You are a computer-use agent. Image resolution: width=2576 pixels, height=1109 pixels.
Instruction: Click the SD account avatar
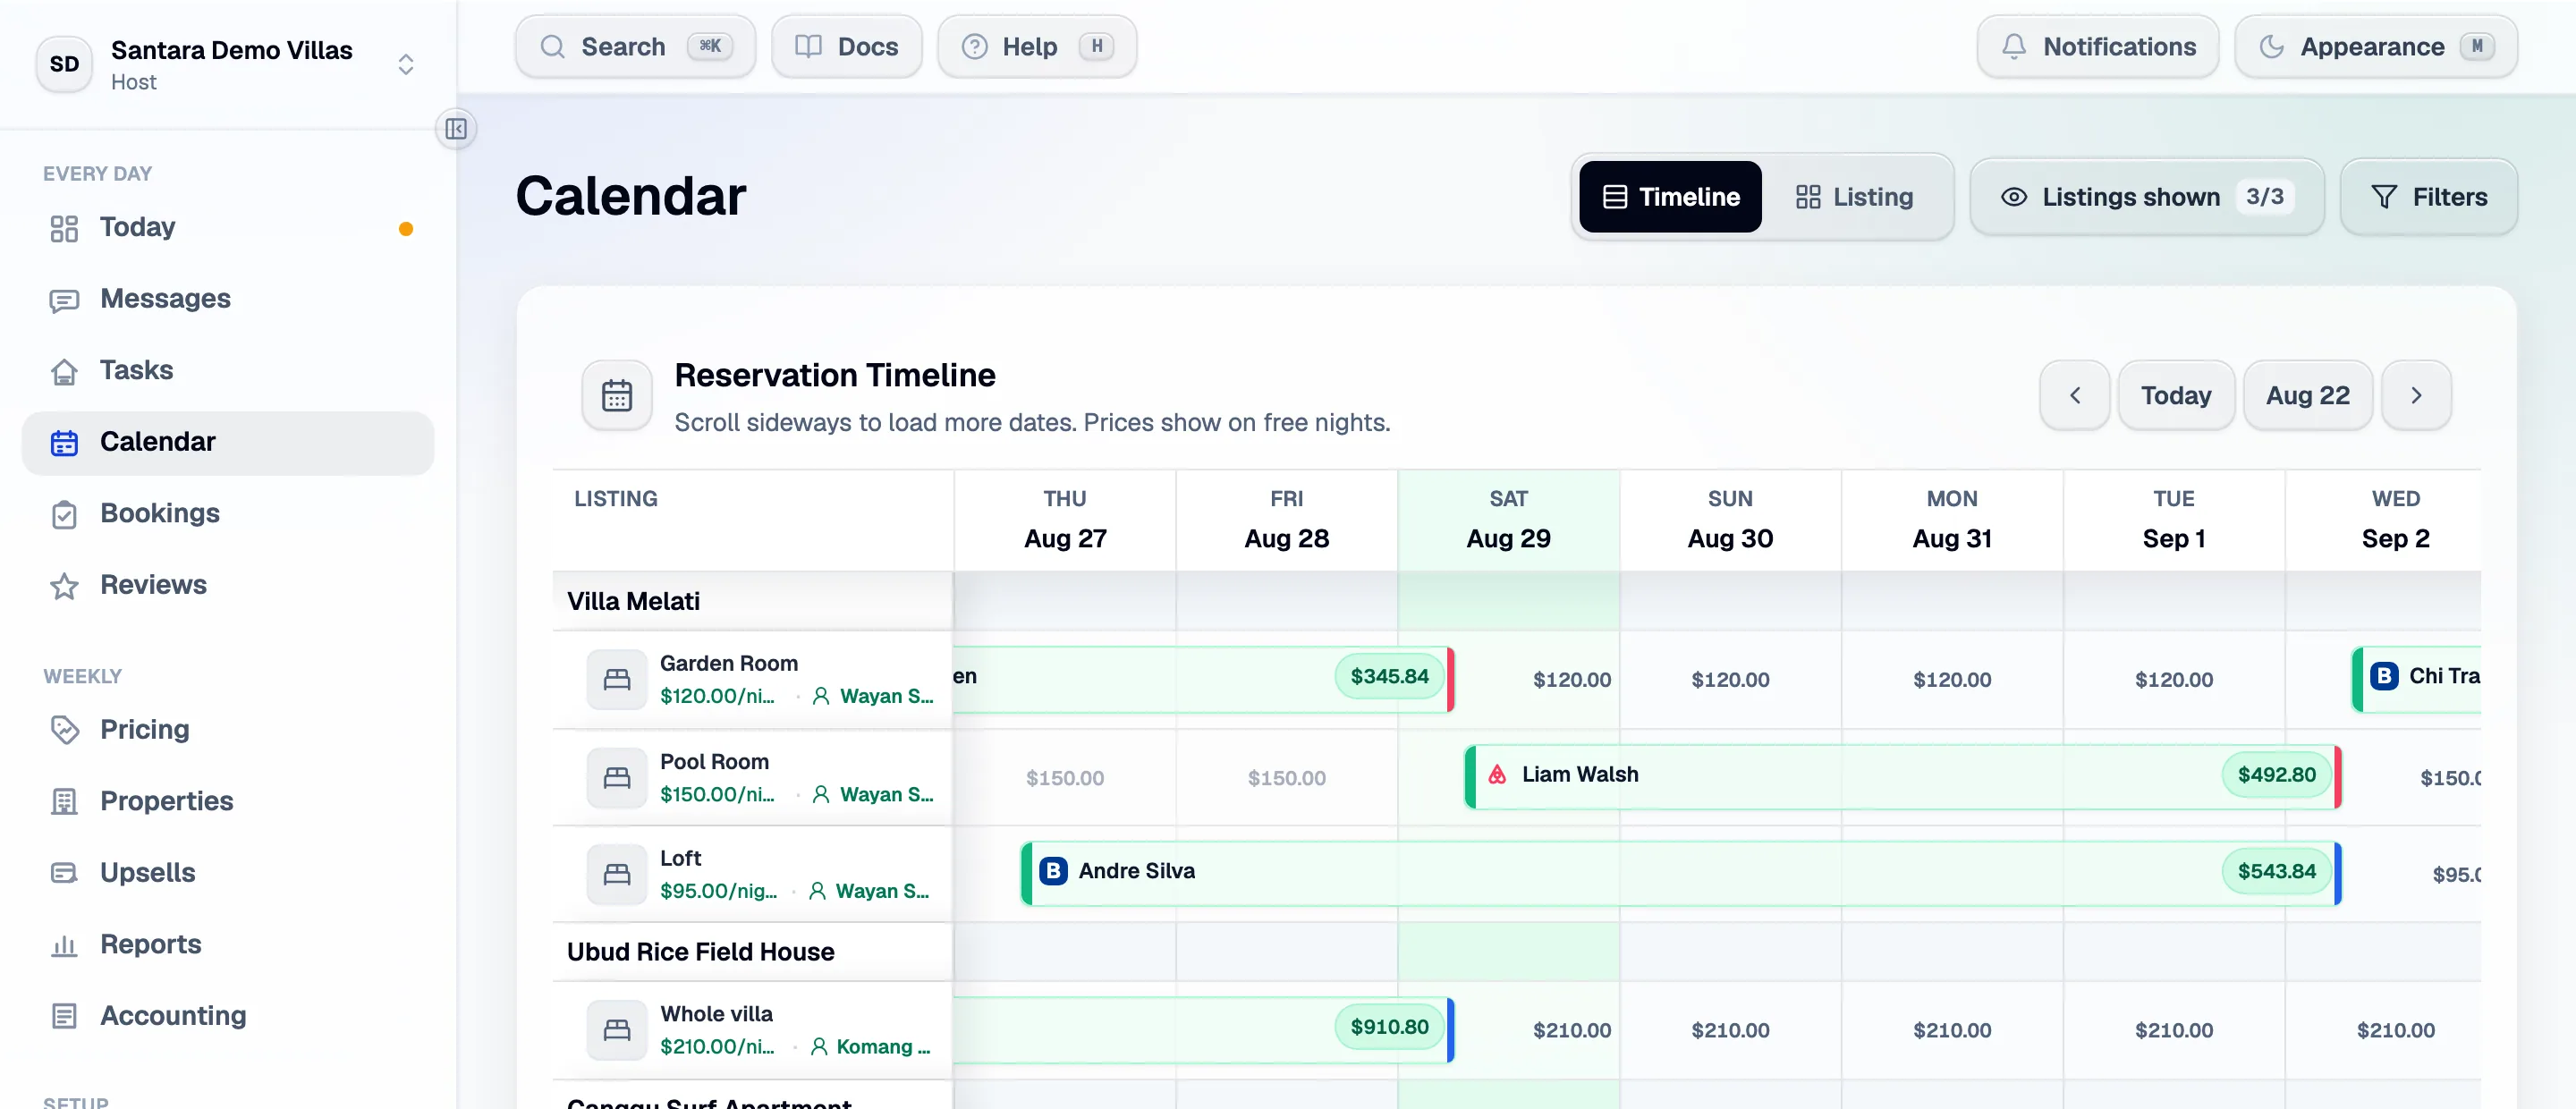(x=64, y=64)
